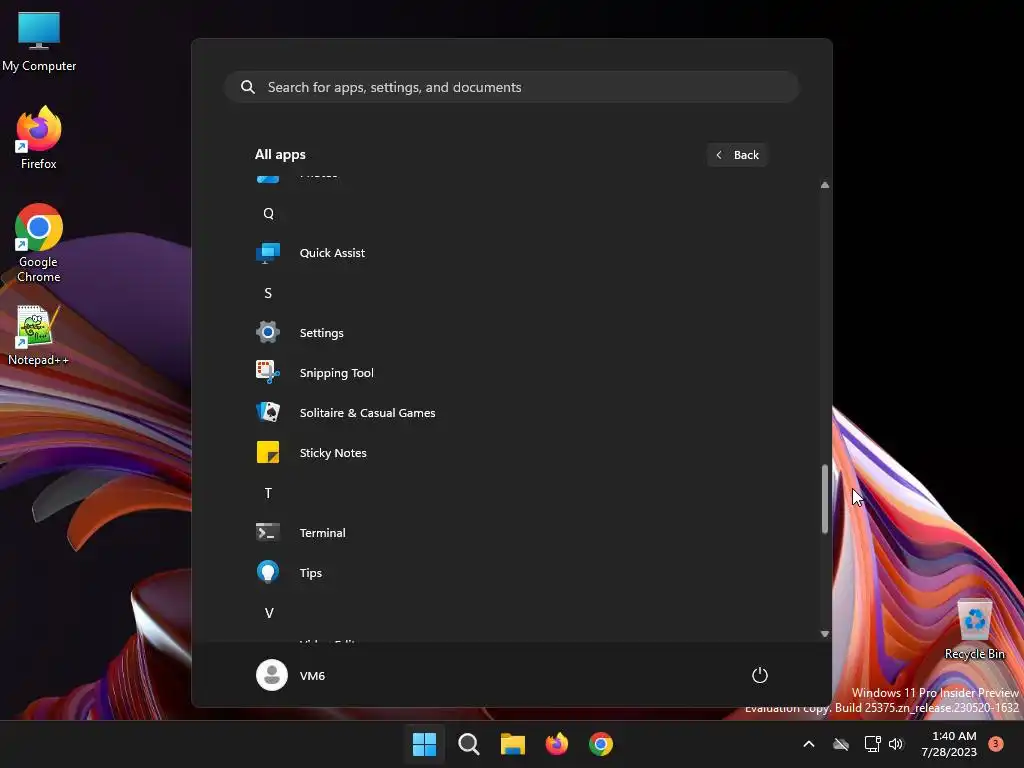Image resolution: width=1024 pixels, height=768 pixels.
Task: Select My Computer desktop icon
Action: click(39, 42)
